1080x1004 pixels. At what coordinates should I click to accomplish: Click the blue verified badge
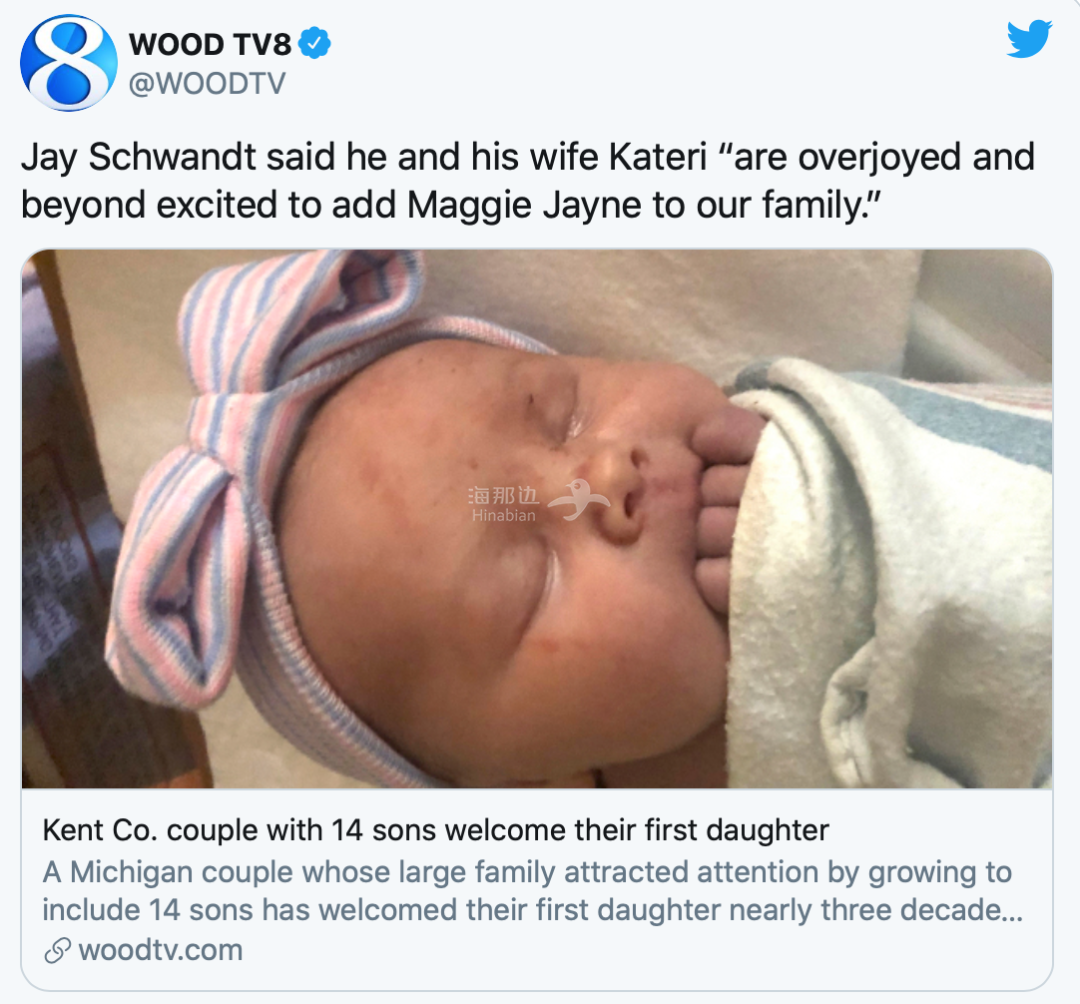pos(315,43)
